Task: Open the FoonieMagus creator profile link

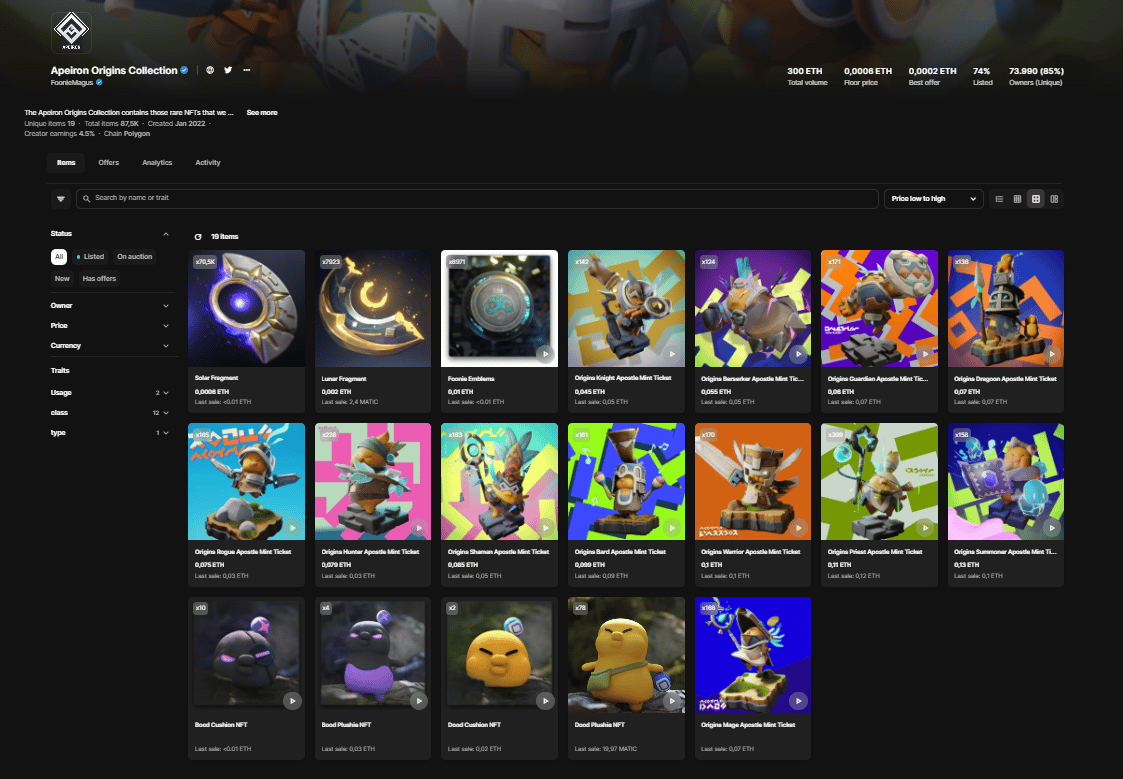Action: pyautogui.click(x=72, y=82)
